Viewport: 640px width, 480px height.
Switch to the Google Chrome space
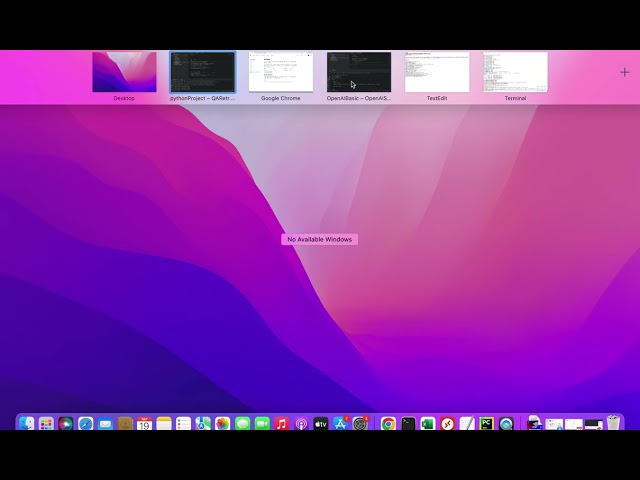[x=280, y=73]
